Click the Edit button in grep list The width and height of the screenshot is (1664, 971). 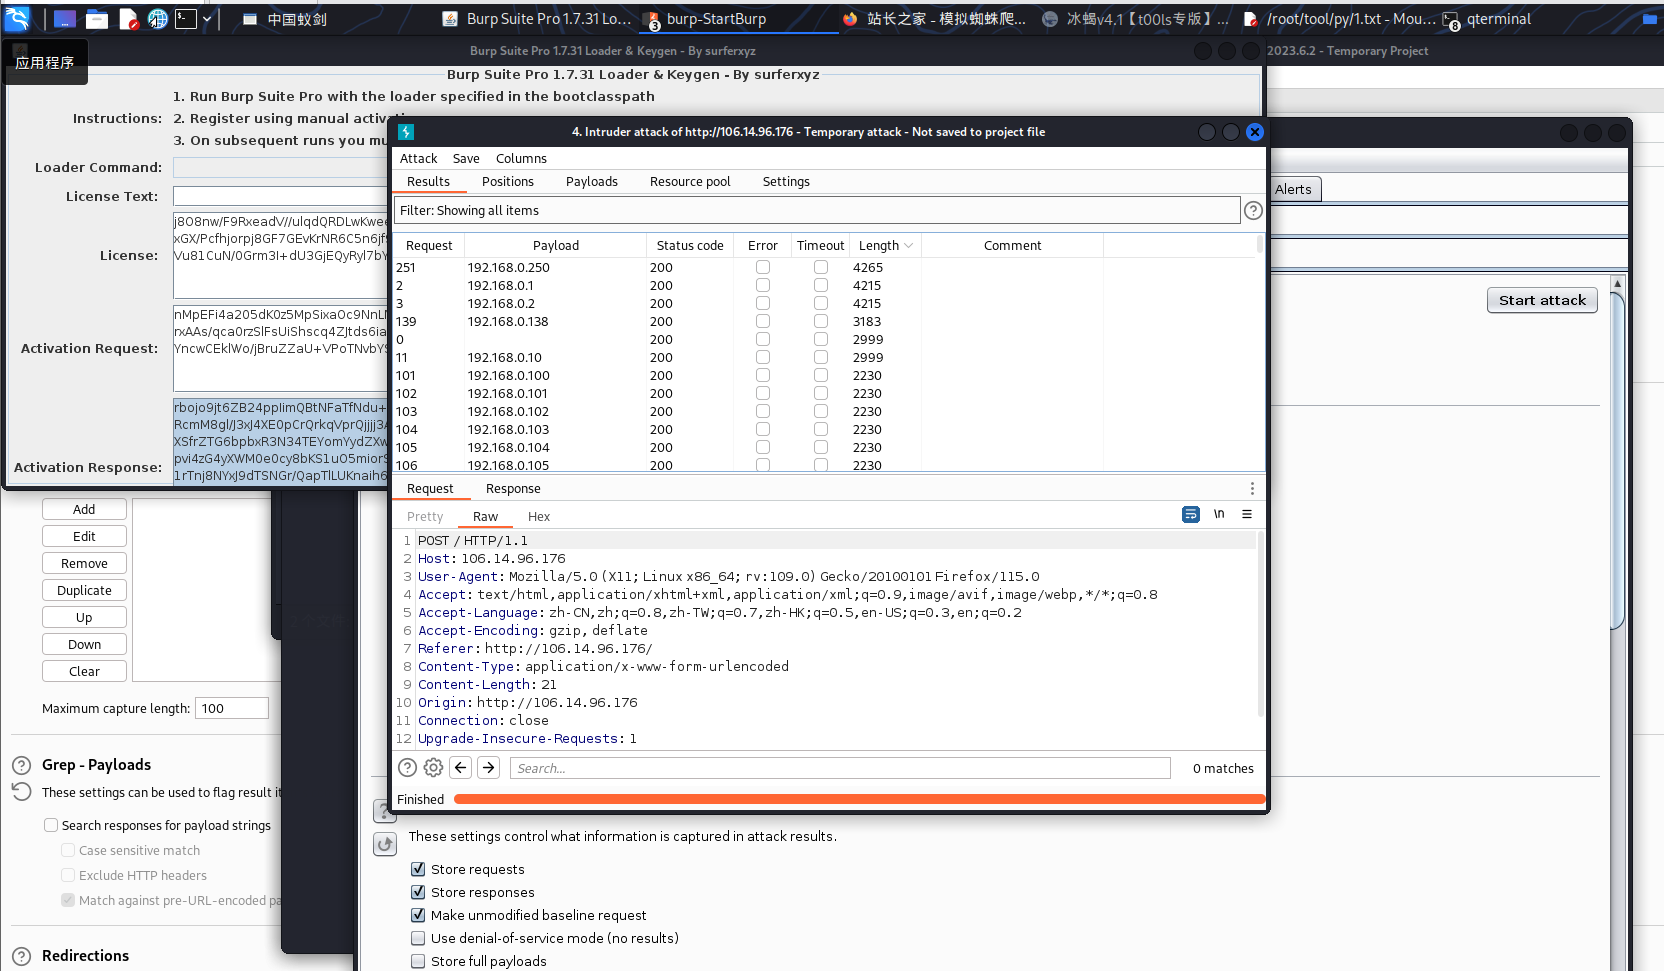point(84,536)
